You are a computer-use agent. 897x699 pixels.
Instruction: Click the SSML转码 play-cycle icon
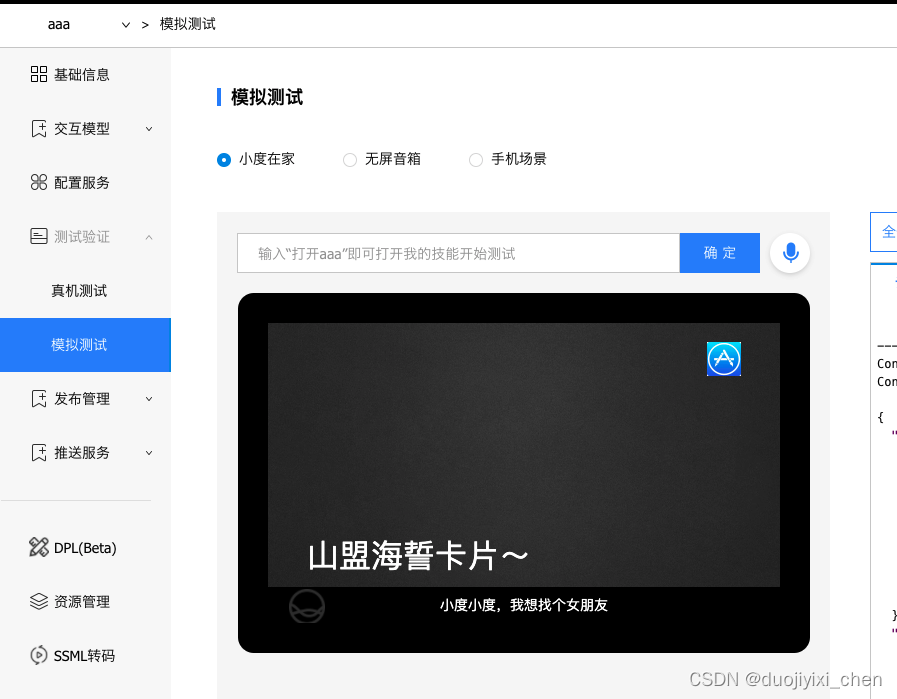[39, 655]
